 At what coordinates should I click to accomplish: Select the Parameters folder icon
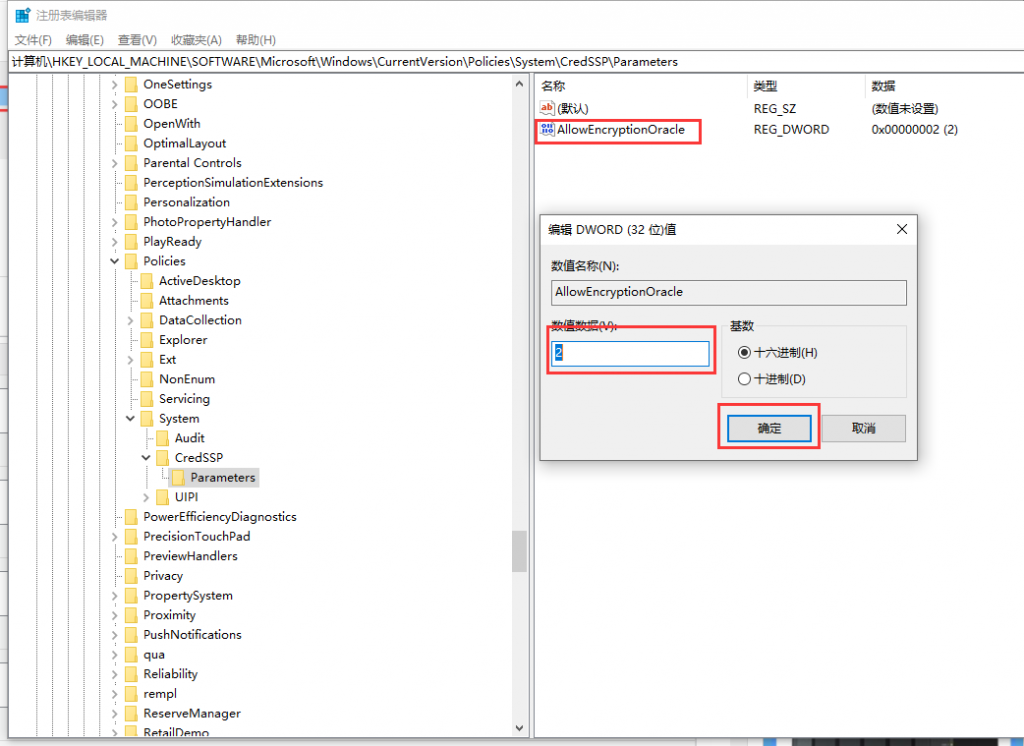pos(179,478)
